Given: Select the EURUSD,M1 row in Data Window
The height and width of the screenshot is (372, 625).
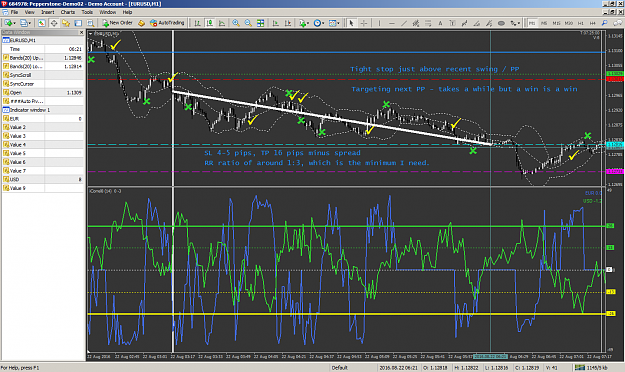Looking at the screenshot, I should pos(43,40).
